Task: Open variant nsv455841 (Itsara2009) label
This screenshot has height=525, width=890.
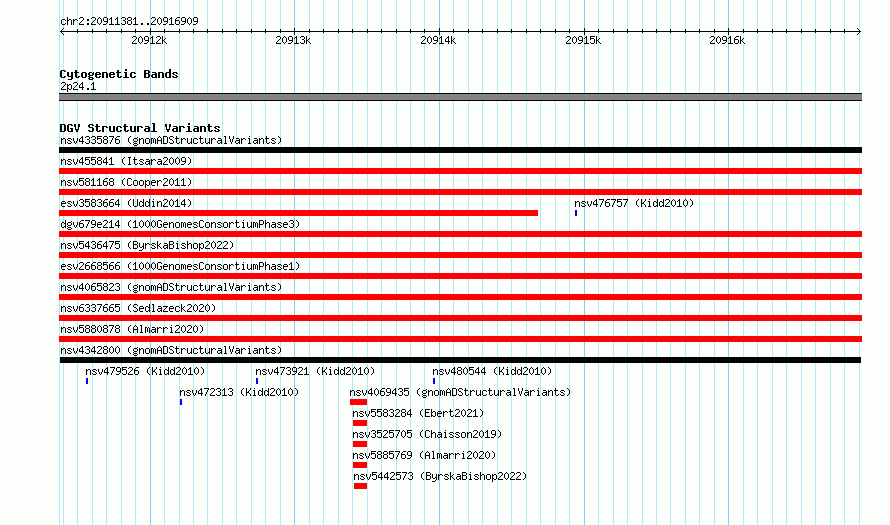Action: [126, 161]
